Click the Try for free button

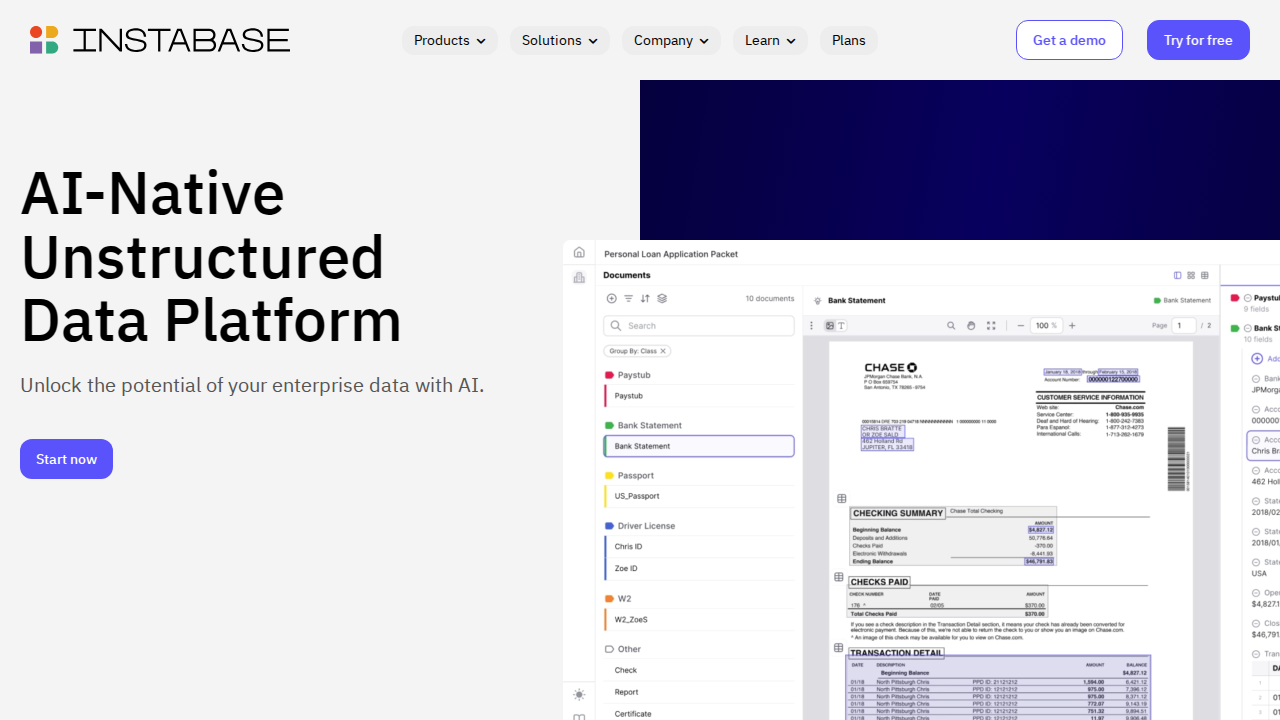tap(1198, 40)
